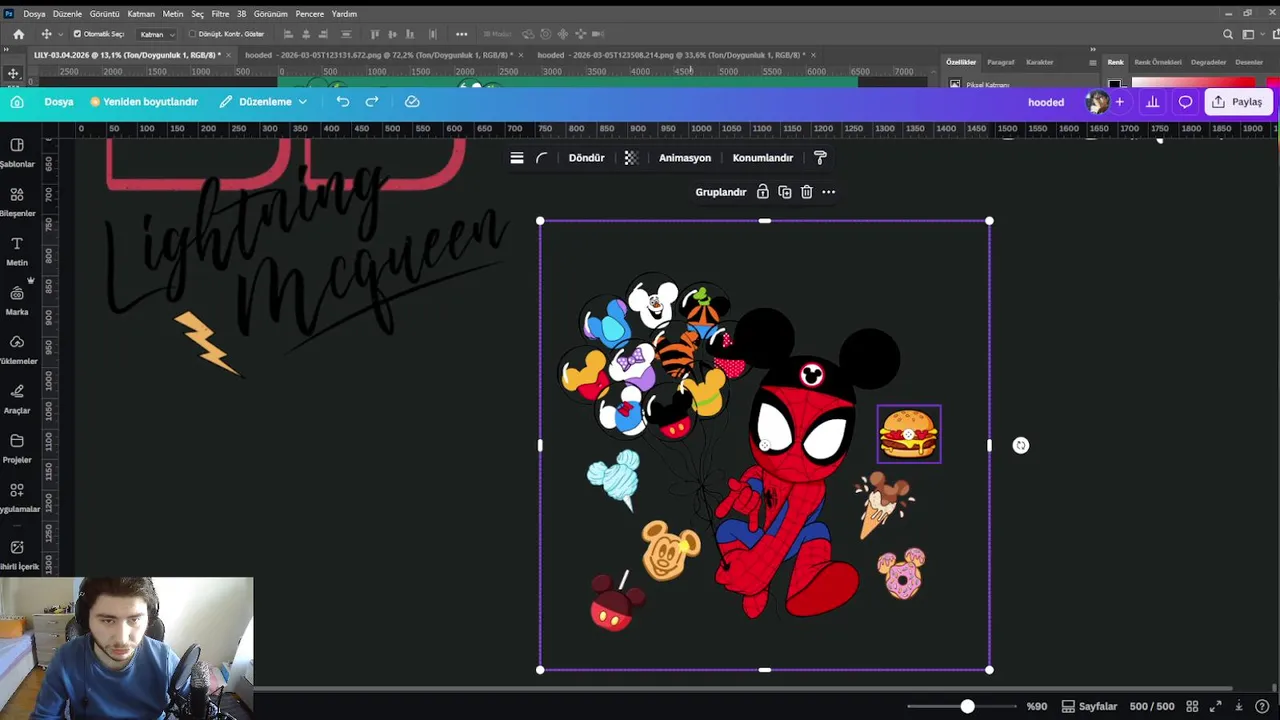1280x720 pixels.
Task: Enter fullscreen presentation icon at bottom
Action: click(x=1216, y=706)
